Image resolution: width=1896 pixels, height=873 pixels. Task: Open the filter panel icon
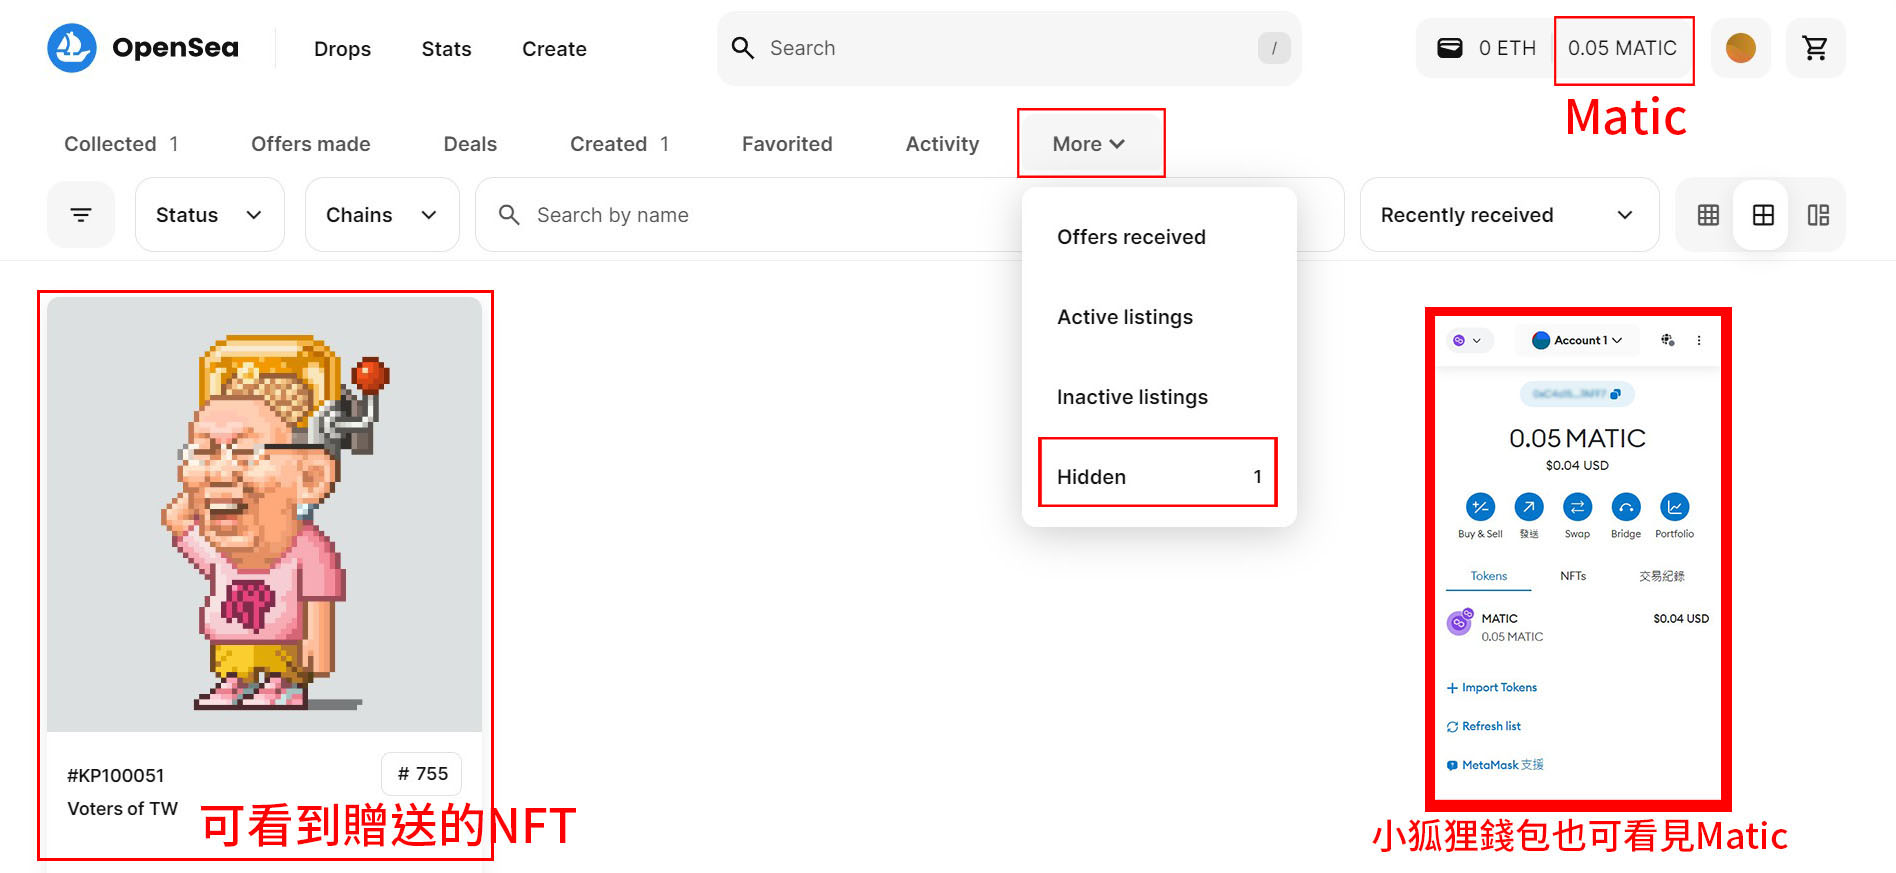coord(81,215)
